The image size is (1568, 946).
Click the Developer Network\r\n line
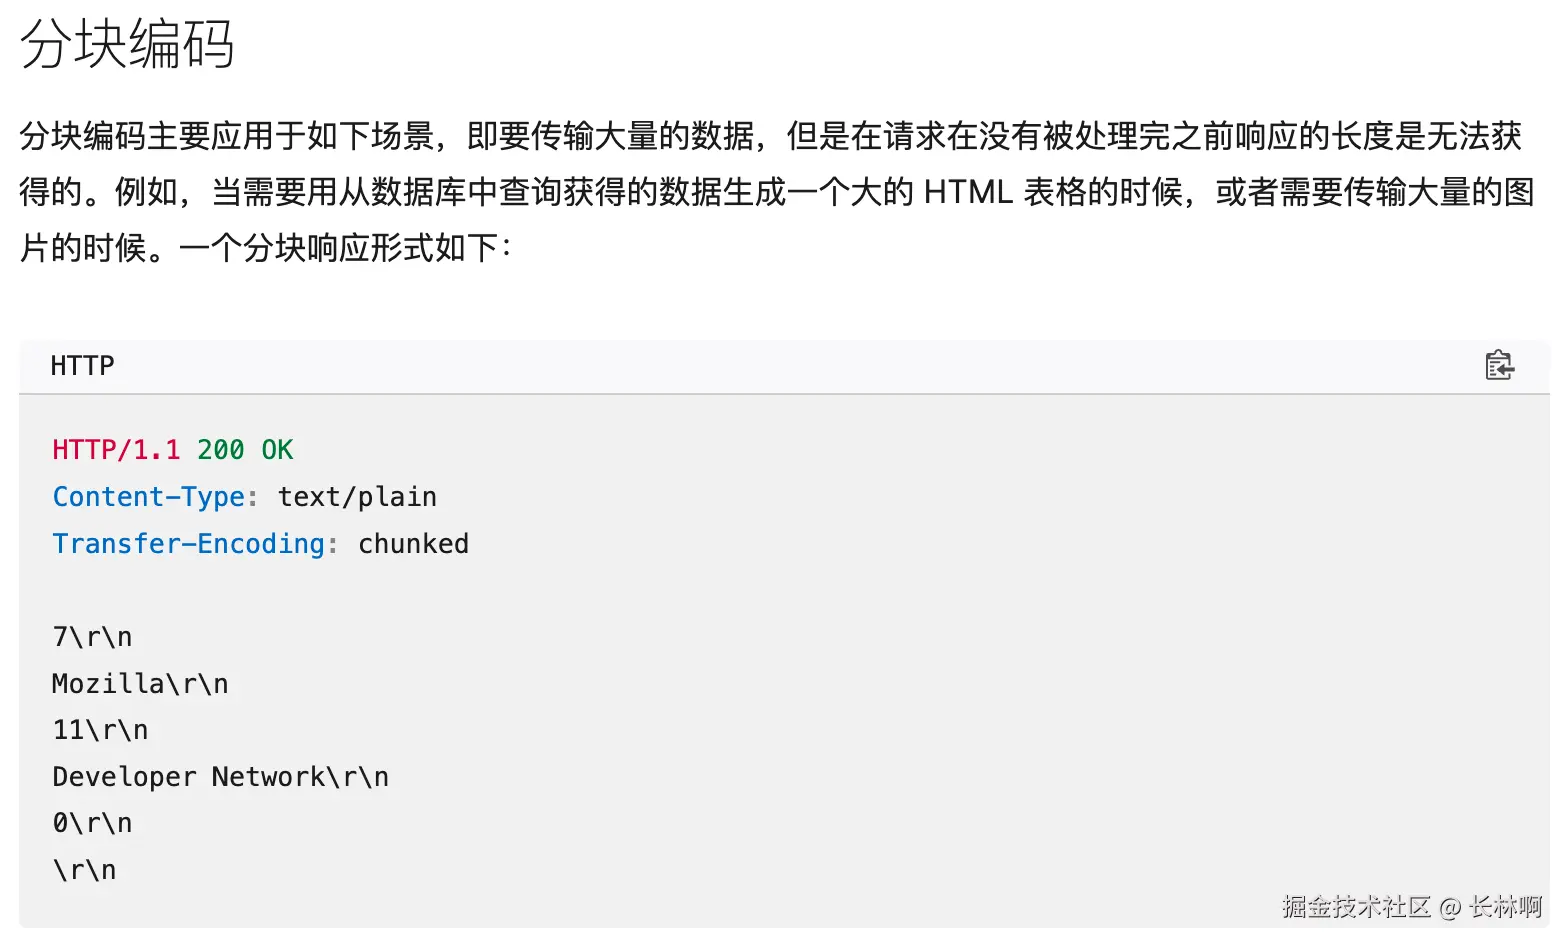click(220, 776)
